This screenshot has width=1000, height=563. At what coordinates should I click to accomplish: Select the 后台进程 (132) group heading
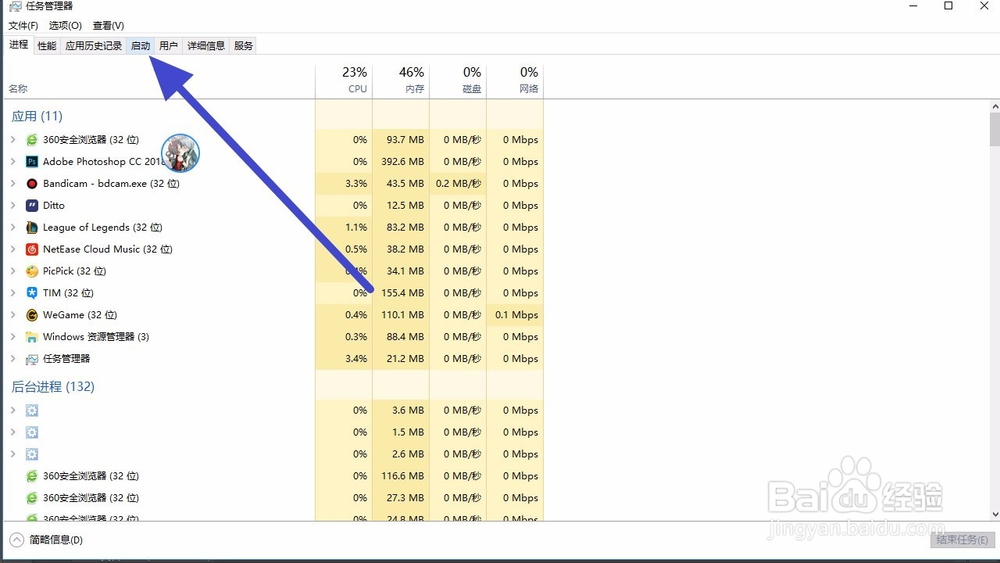[53, 386]
